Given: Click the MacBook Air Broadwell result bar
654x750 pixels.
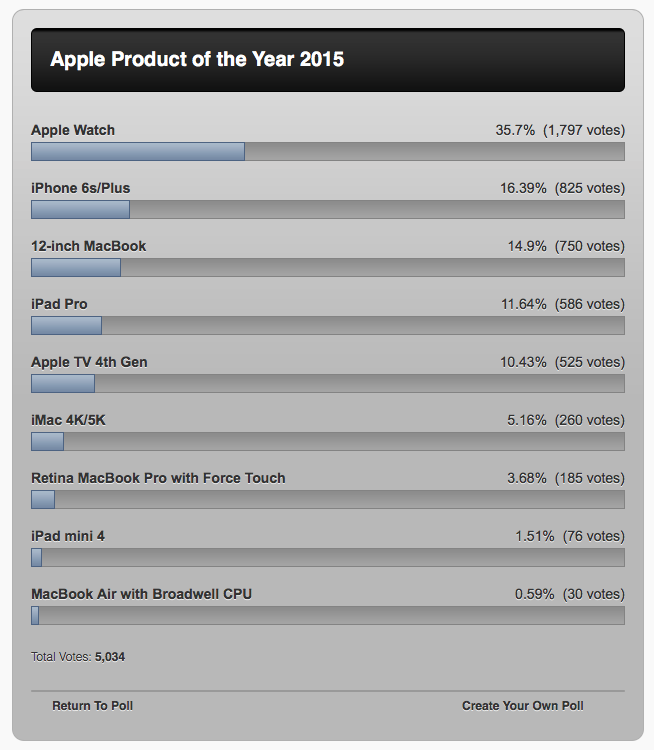Looking at the screenshot, I should pos(328,615).
